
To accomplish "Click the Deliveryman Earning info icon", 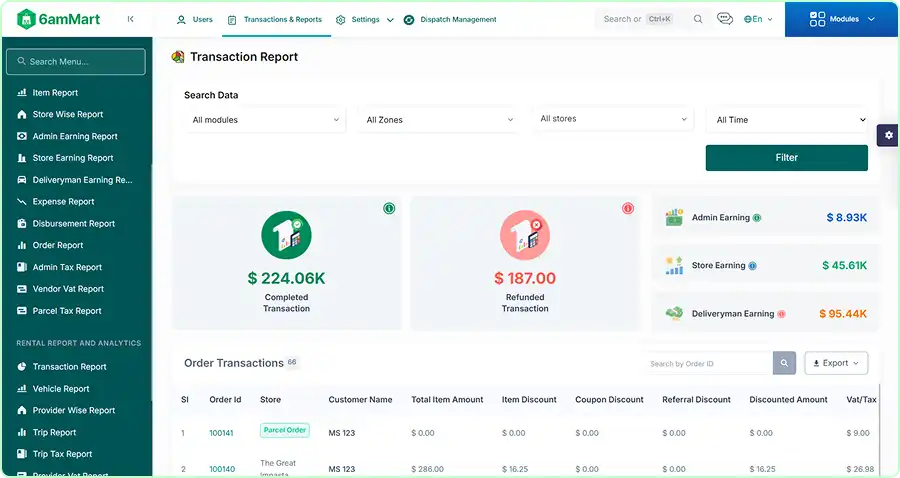I will coord(781,314).
